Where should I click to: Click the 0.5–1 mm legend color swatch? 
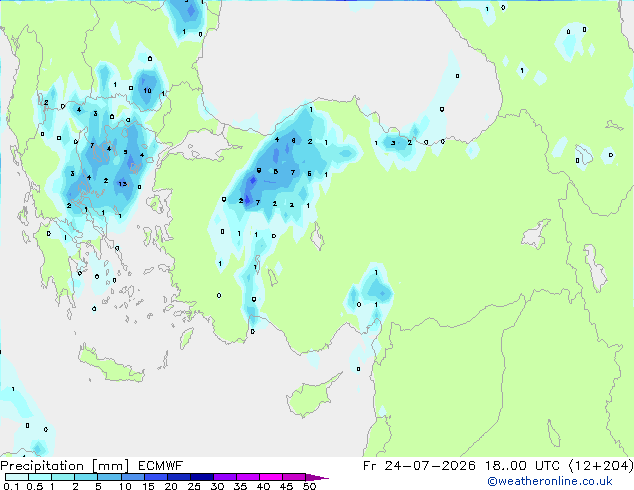click(x=40, y=477)
